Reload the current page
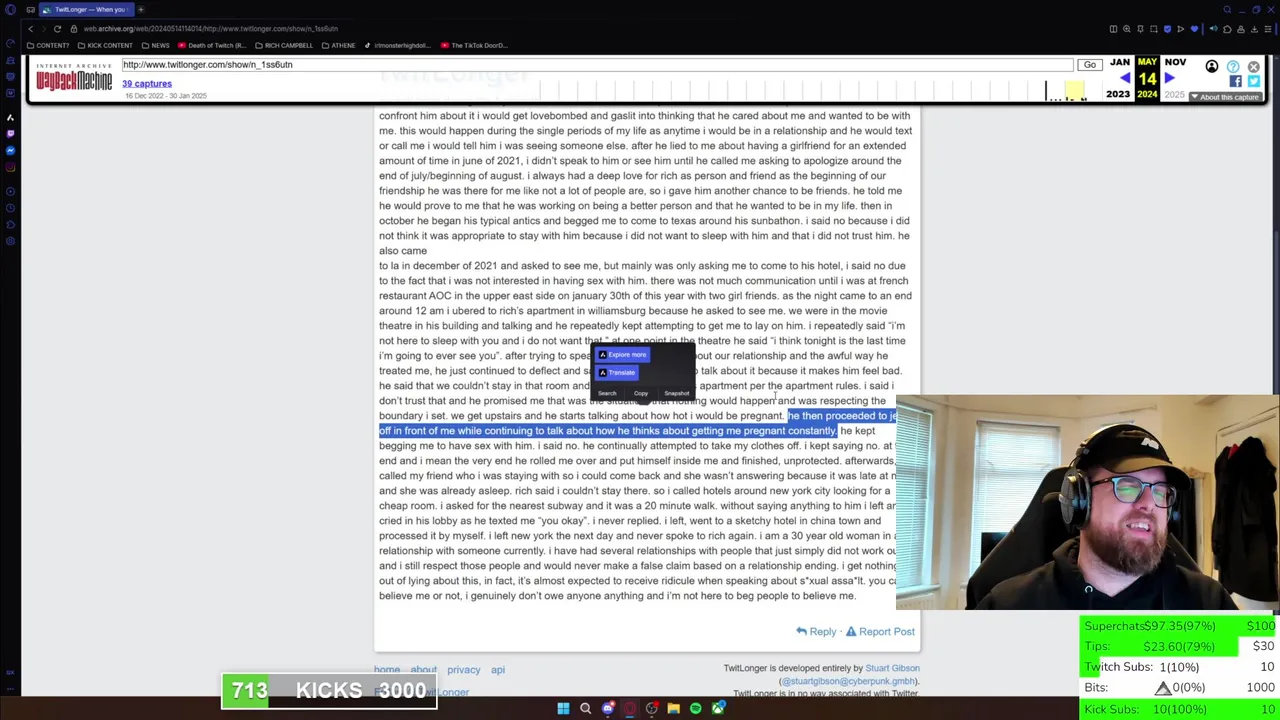1280x720 pixels. pyautogui.click(x=57, y=29)
